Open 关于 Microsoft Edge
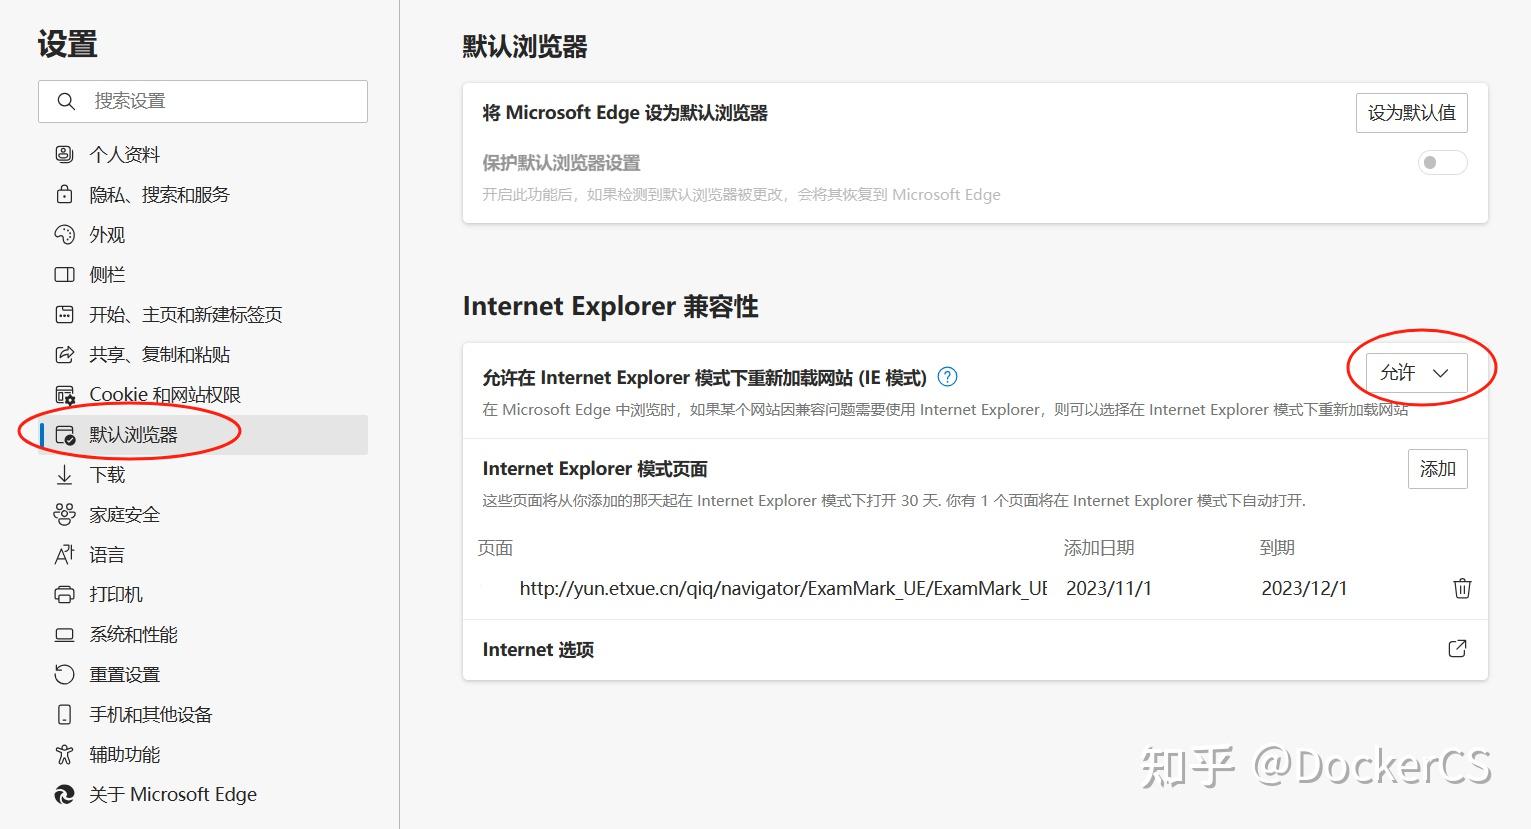Screen dimensions: 1531x829 click(x=172, y=793)
